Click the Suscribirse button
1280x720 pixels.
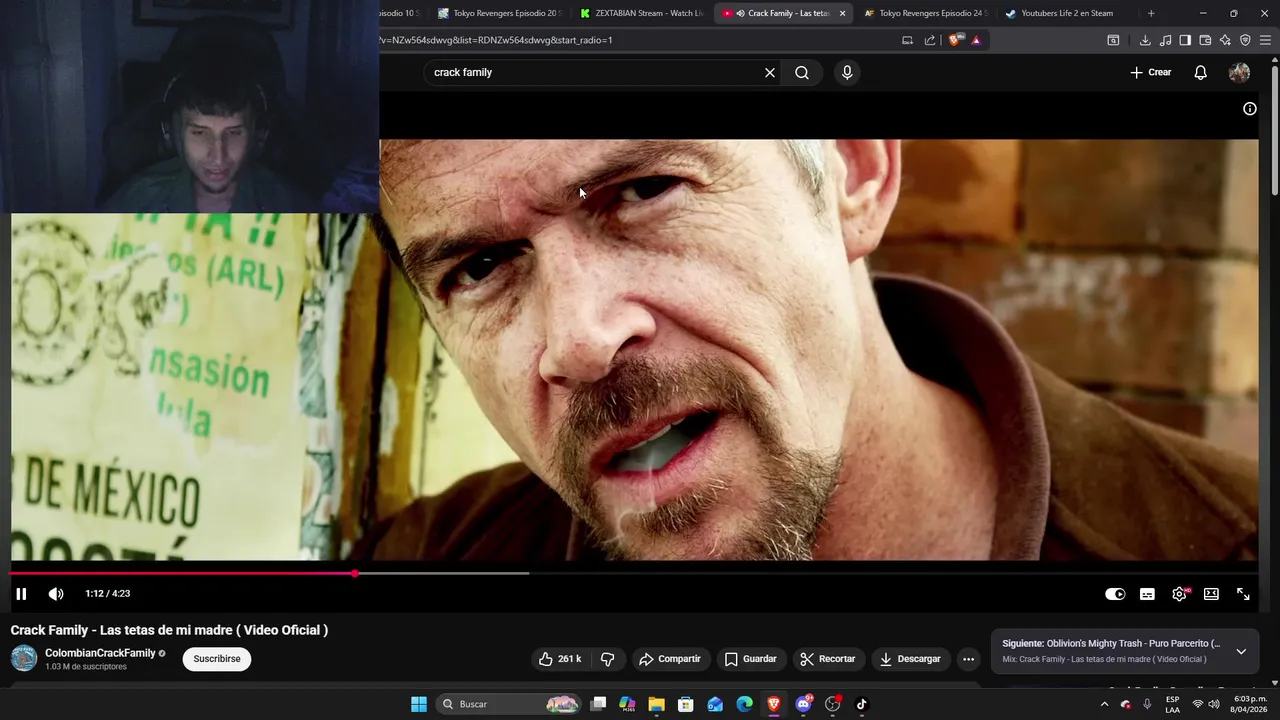pyautogui.click(x=217, y=659)
